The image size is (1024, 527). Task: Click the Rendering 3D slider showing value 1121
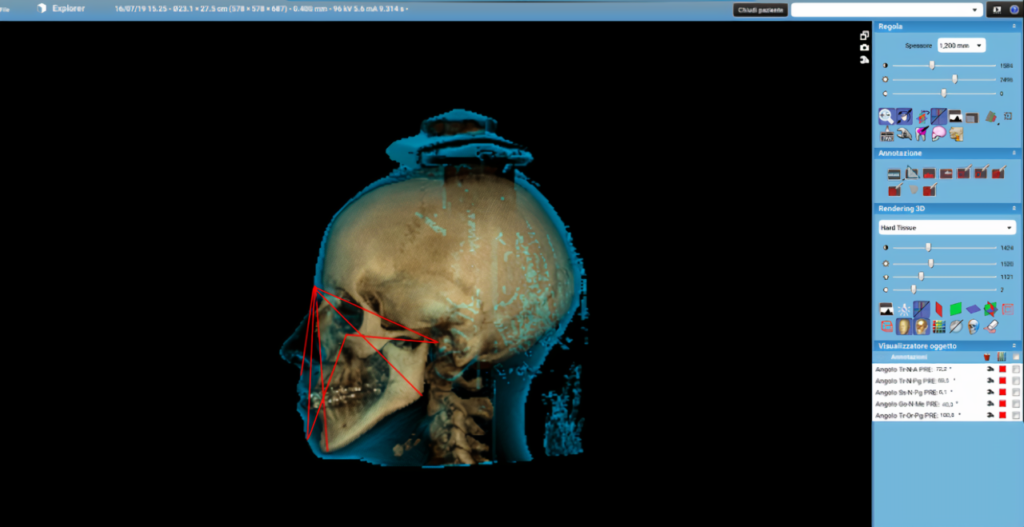pyautogui.click(x=945, y=277)
